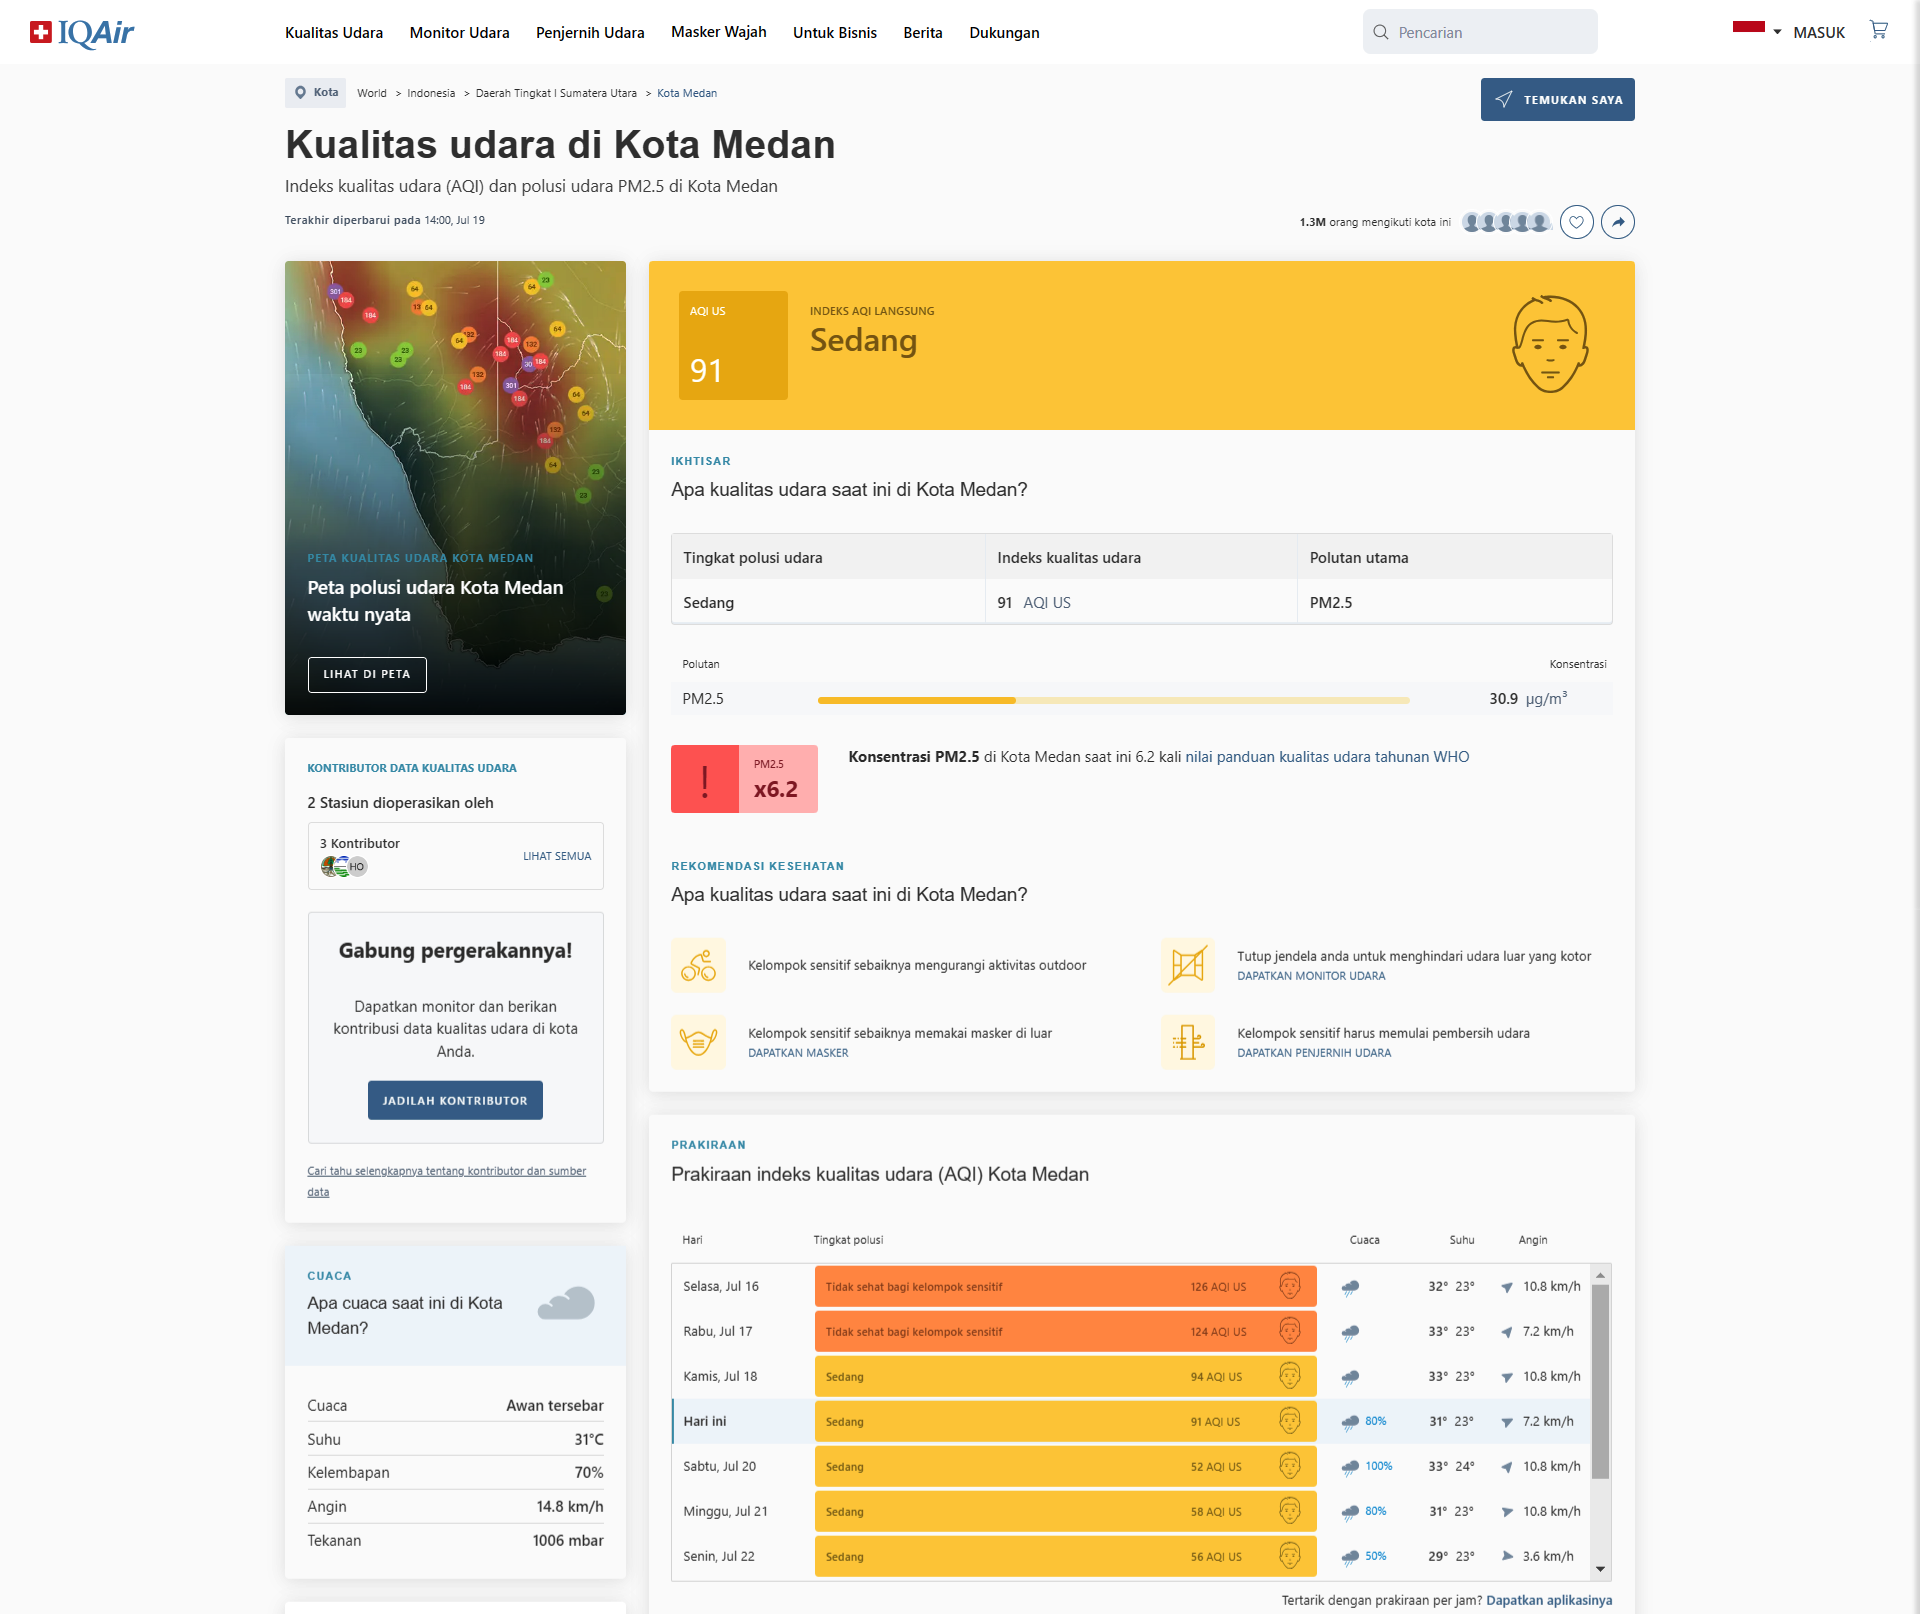Click rain icon in Selasa, Jul 16 row
Screen dimensions: 1920x1614
pos(1350,1287)
